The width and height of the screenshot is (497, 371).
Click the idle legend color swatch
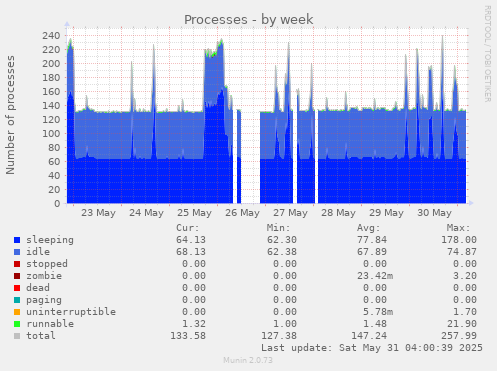(17, 252)
